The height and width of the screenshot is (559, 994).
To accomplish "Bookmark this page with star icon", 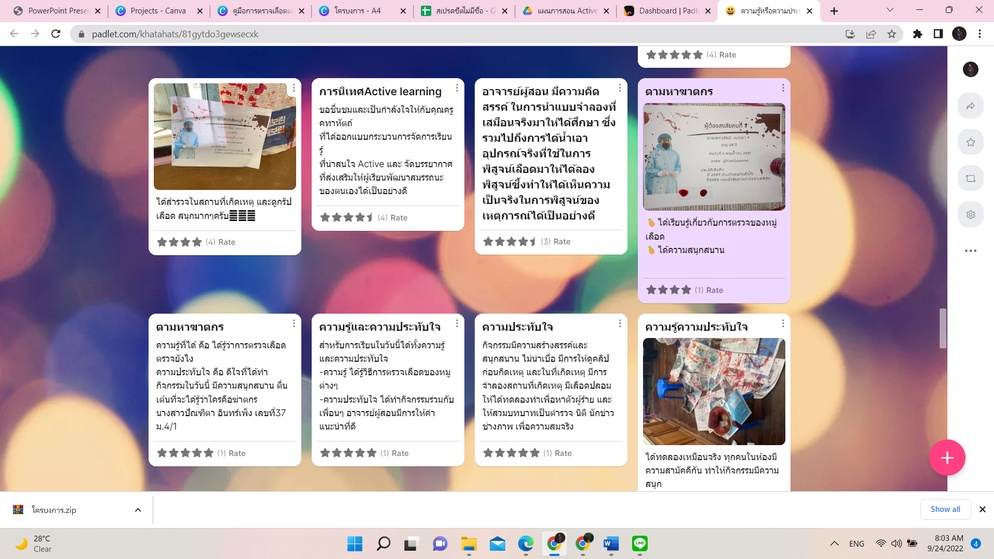I will click(x=892, y=34).
